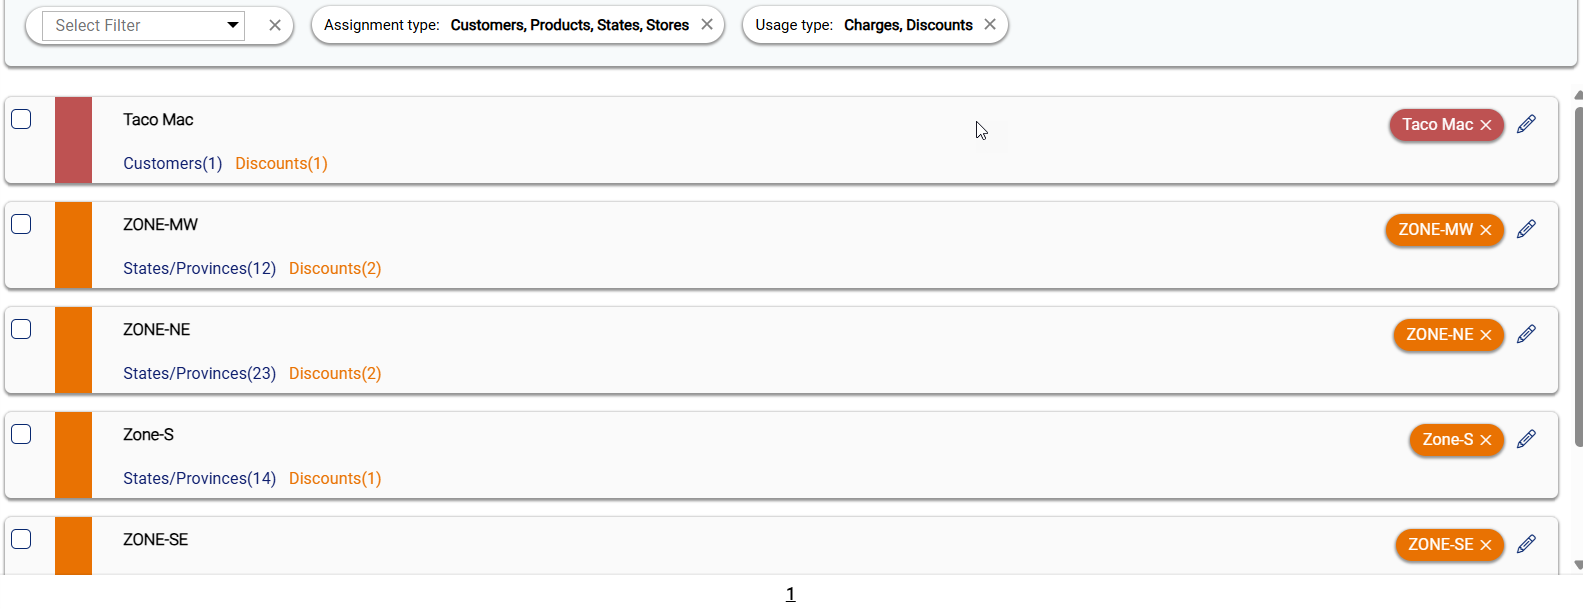This screenshot has width=1583, height=609.
Task: Select the ZONE-MW row checkbox
Action: coord(21,224)
